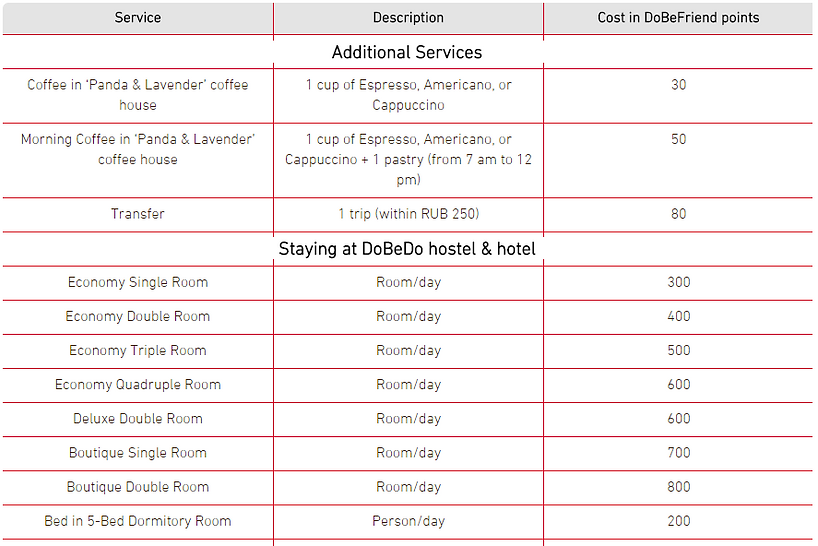Image resolution: width=818 pixels, height=546 pixels.
Task: Click the Description column header
Action: (x=408, y=18)
